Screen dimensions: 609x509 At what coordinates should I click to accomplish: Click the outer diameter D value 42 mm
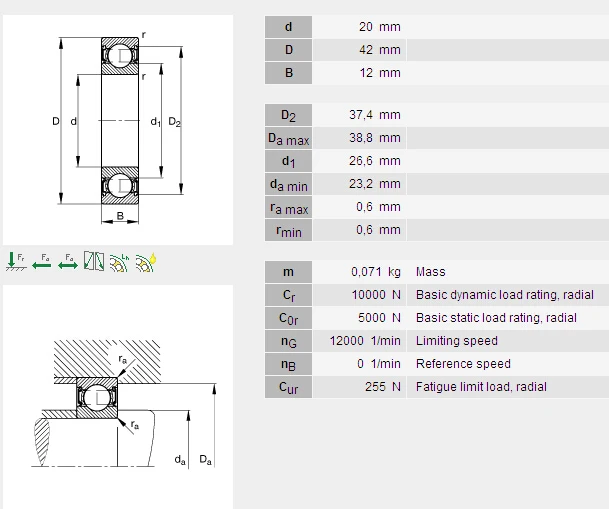pyautogui.click(x=379, y=50)
